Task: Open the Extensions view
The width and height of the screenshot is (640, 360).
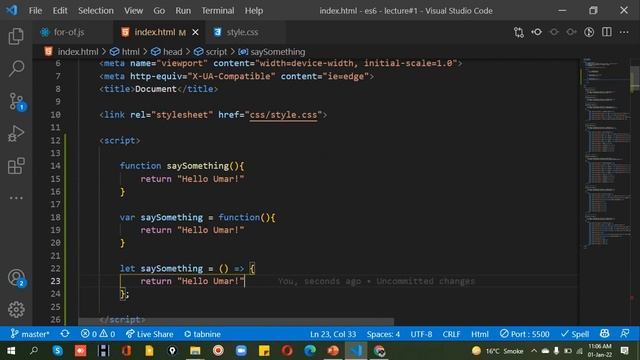Action: 16,166
